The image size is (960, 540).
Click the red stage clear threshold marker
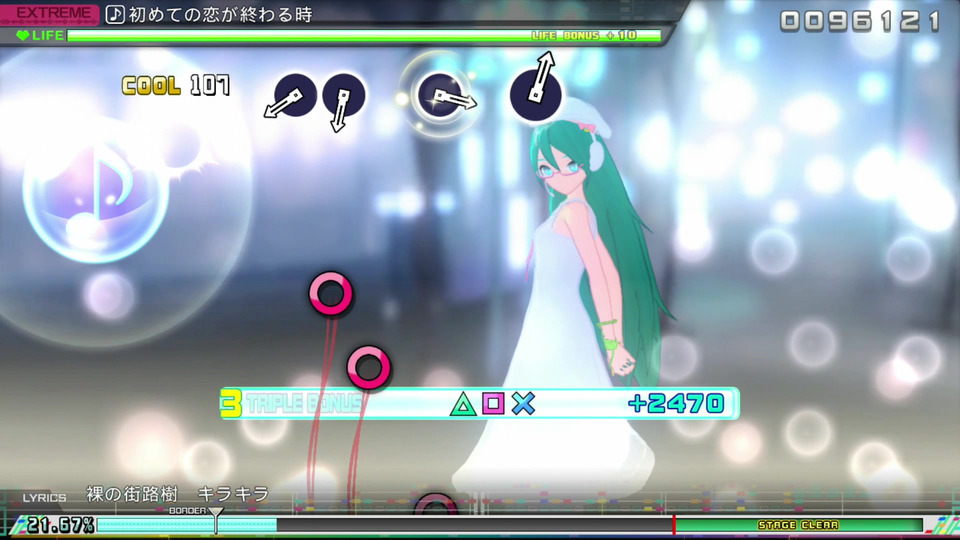tap(674, 525)
